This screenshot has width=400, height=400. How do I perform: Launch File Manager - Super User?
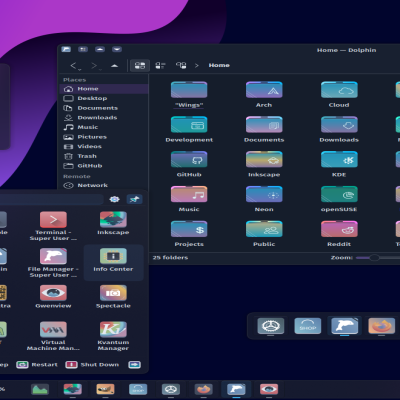click(53, 263)
